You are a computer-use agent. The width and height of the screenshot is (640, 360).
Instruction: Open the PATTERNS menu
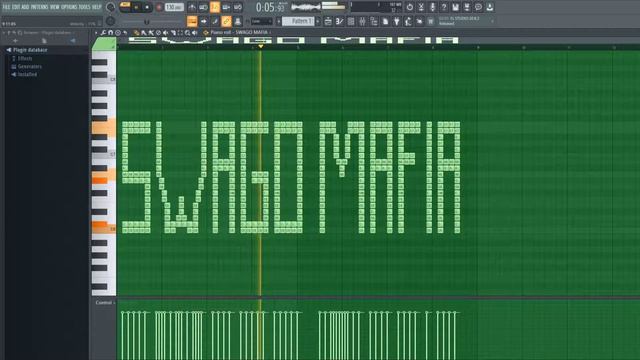coord(40,7)
